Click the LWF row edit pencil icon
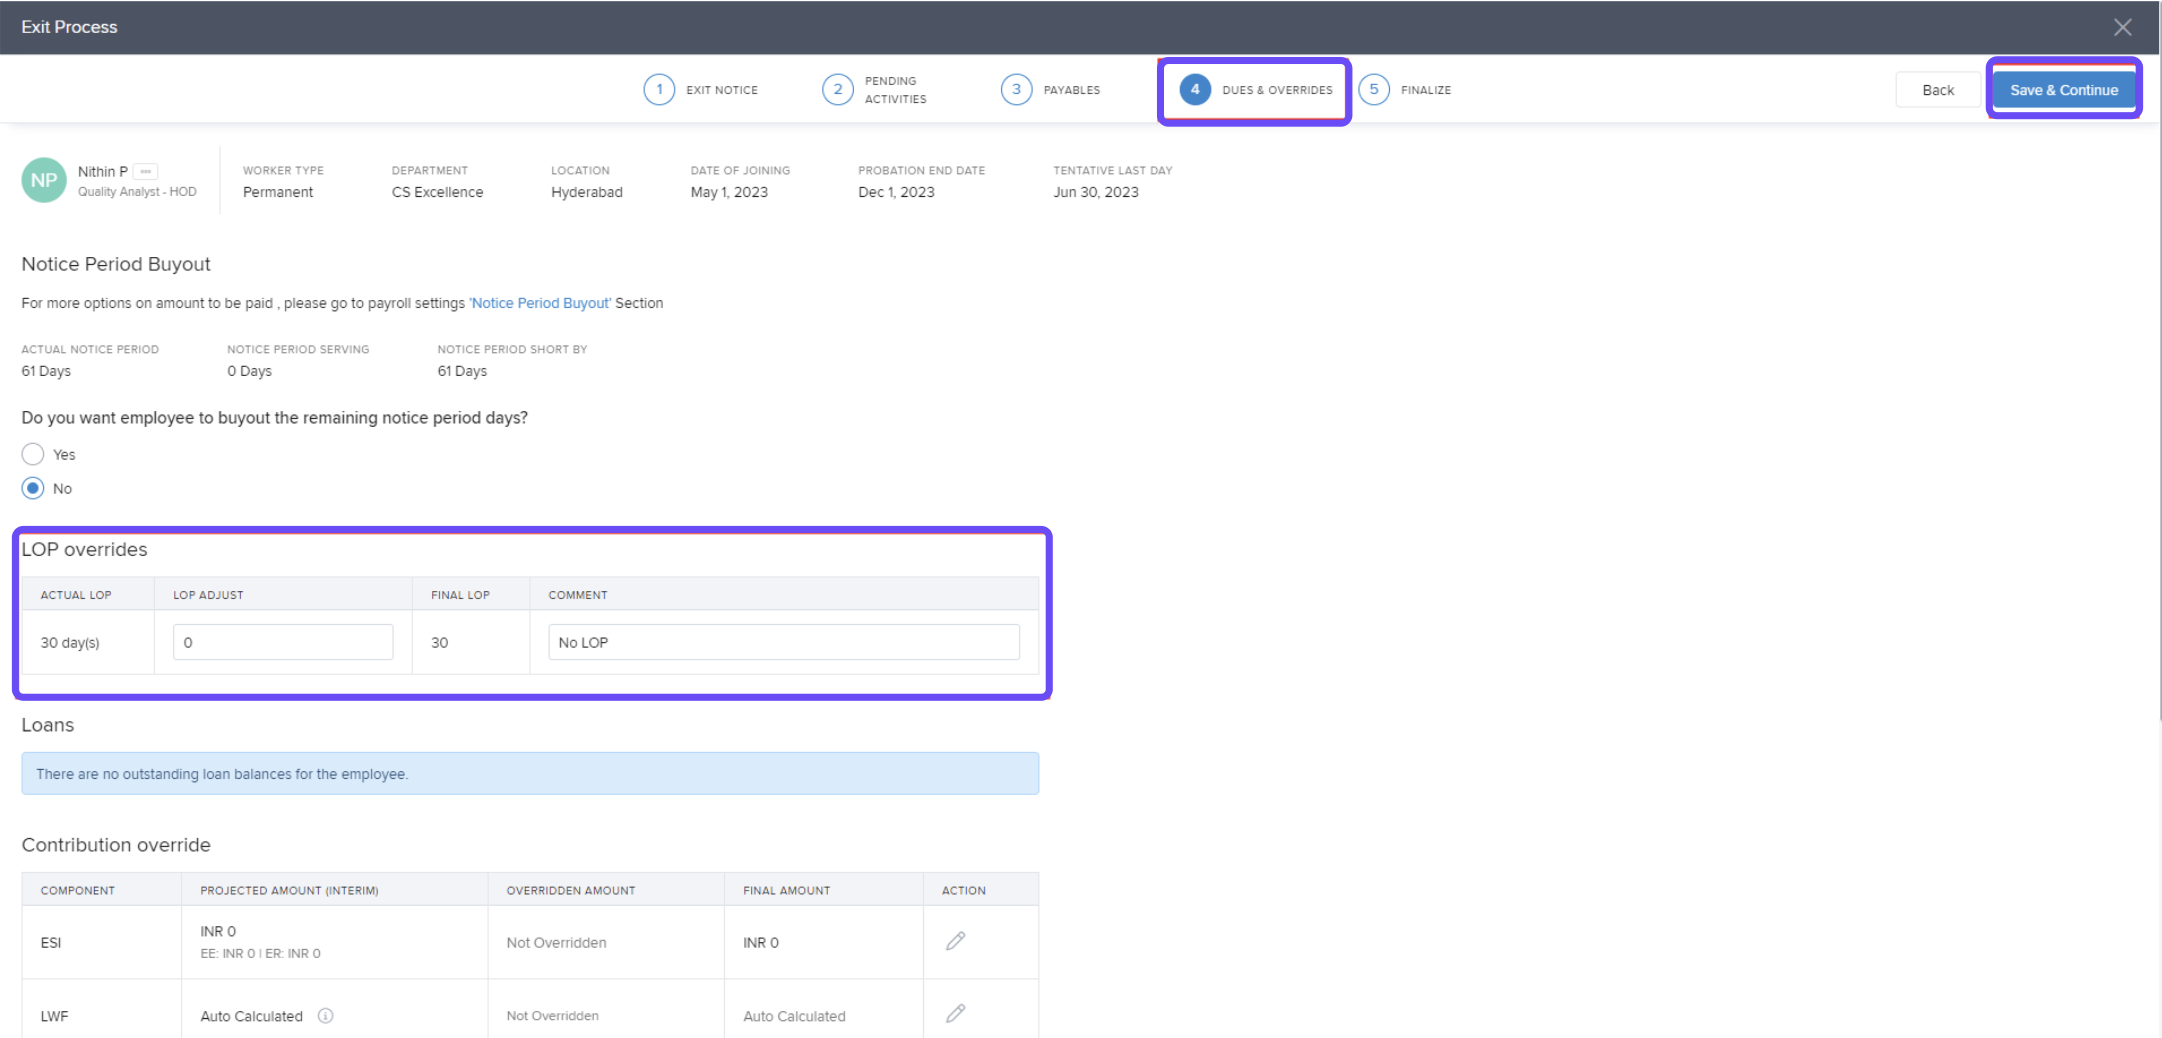Image resolution: width=2162 pixels, height=1038 pixels. tap(955, 1014)
